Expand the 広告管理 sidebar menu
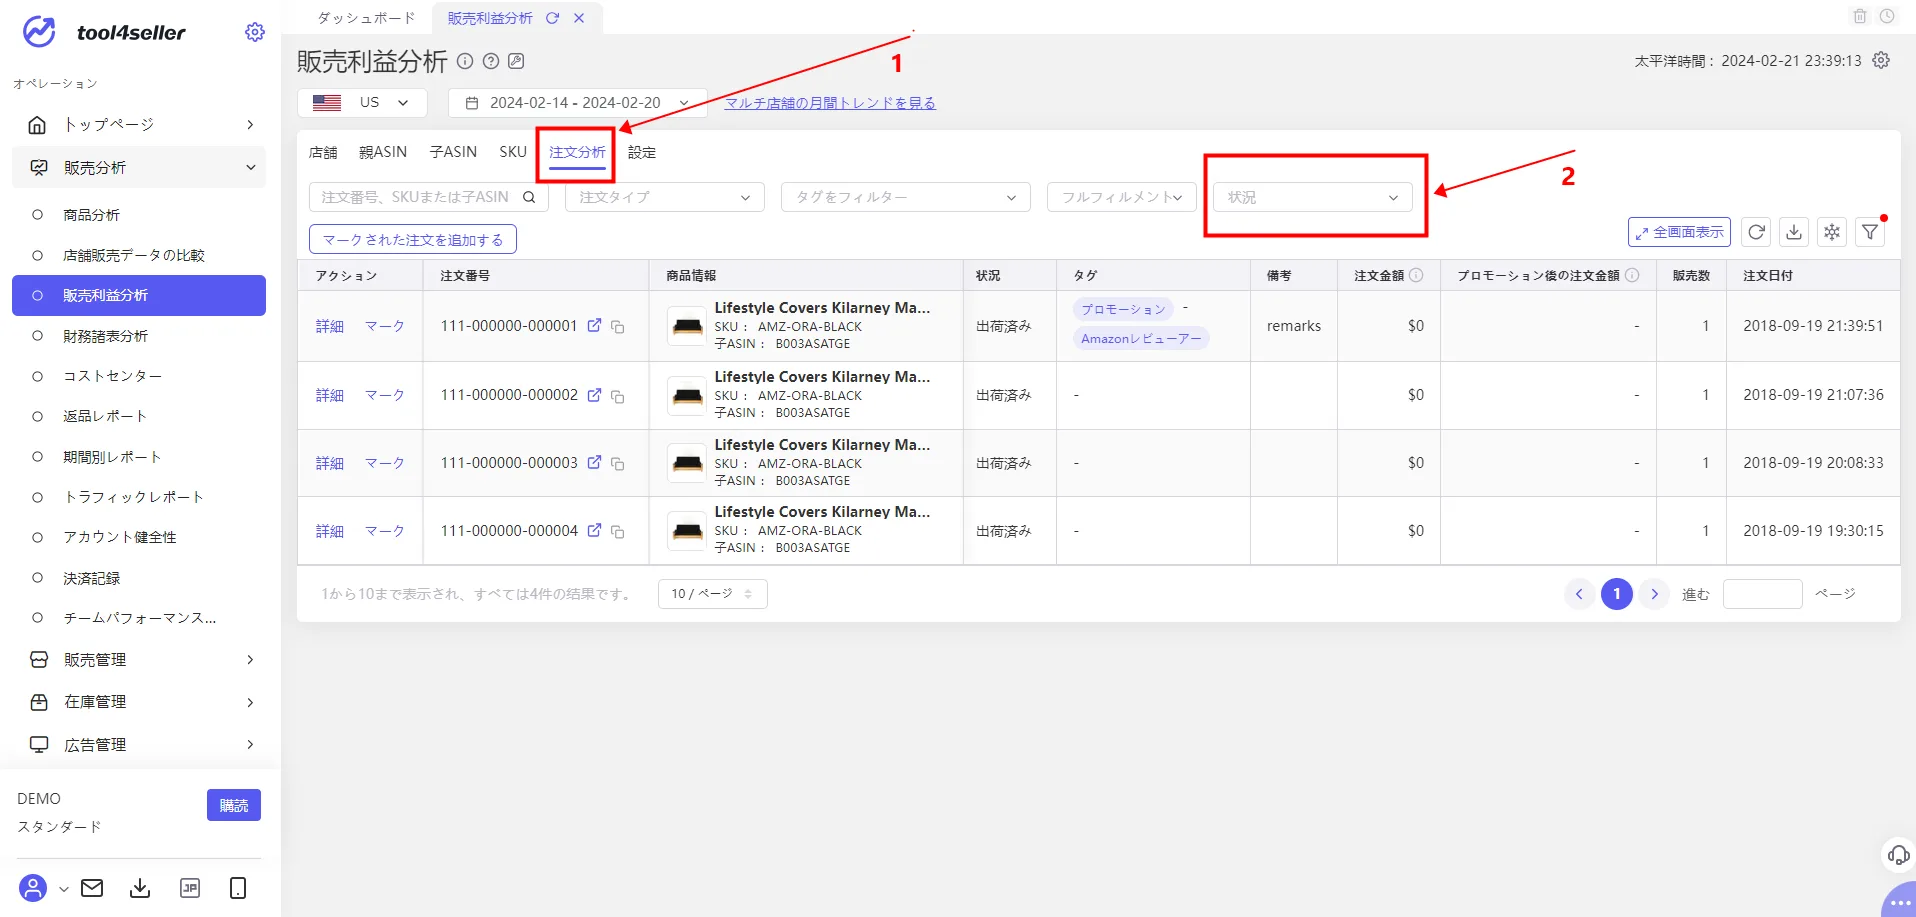Viewport: 1916px width, 917px height. pos(139,745)
